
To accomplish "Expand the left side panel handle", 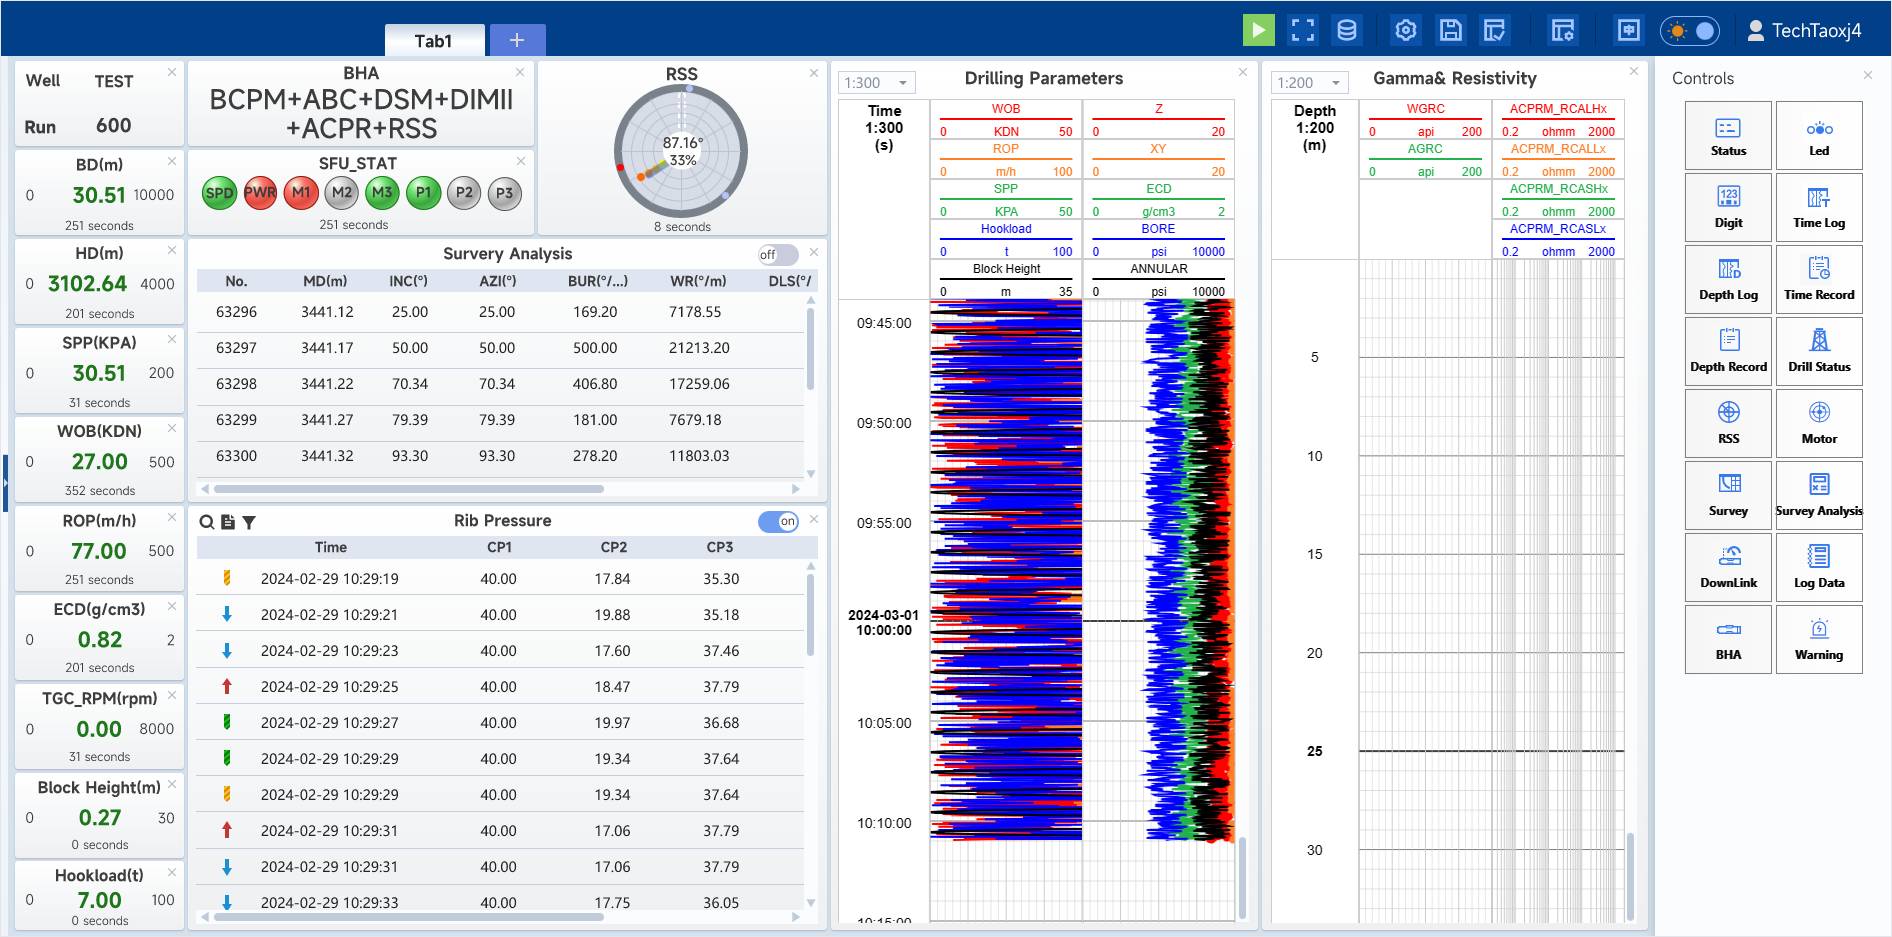I will tap(5, 483).
